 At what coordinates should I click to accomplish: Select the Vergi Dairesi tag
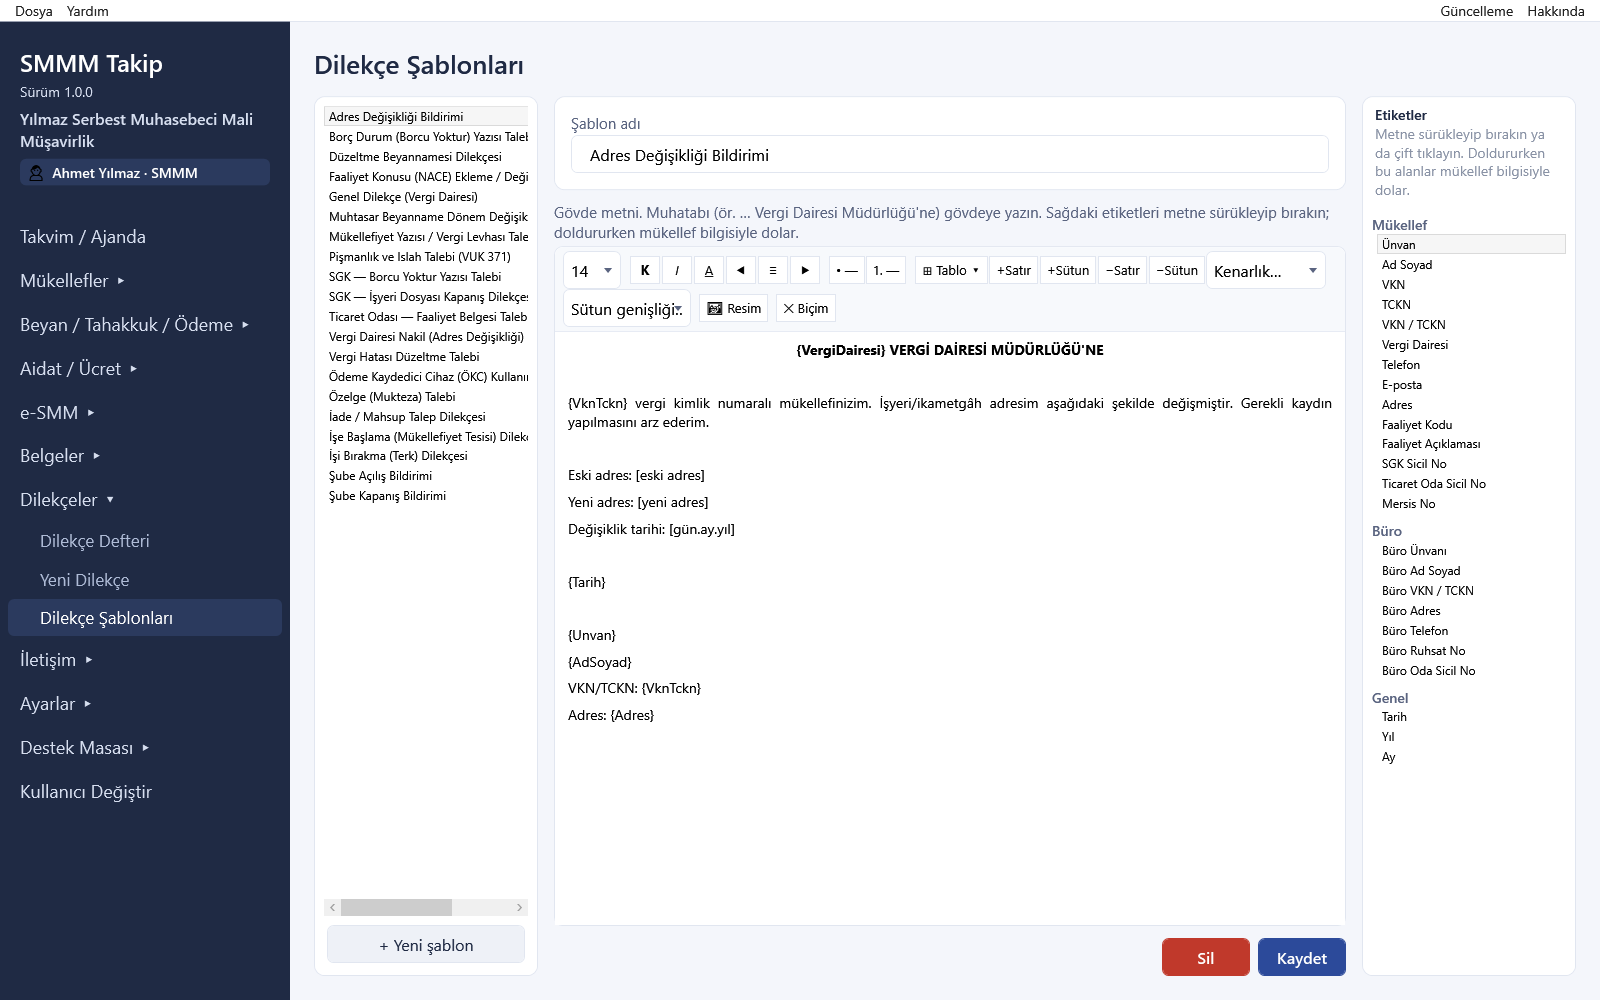click(x=1469, y=345)
